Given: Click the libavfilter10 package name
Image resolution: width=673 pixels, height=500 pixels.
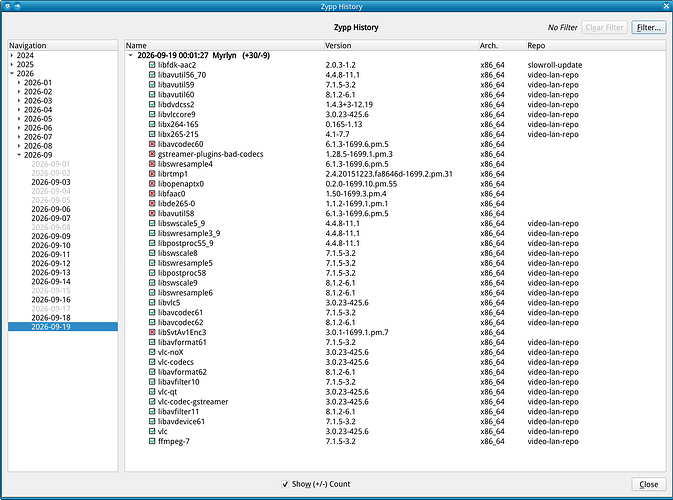Looking at the screenshot, I should tap(179, 382).
